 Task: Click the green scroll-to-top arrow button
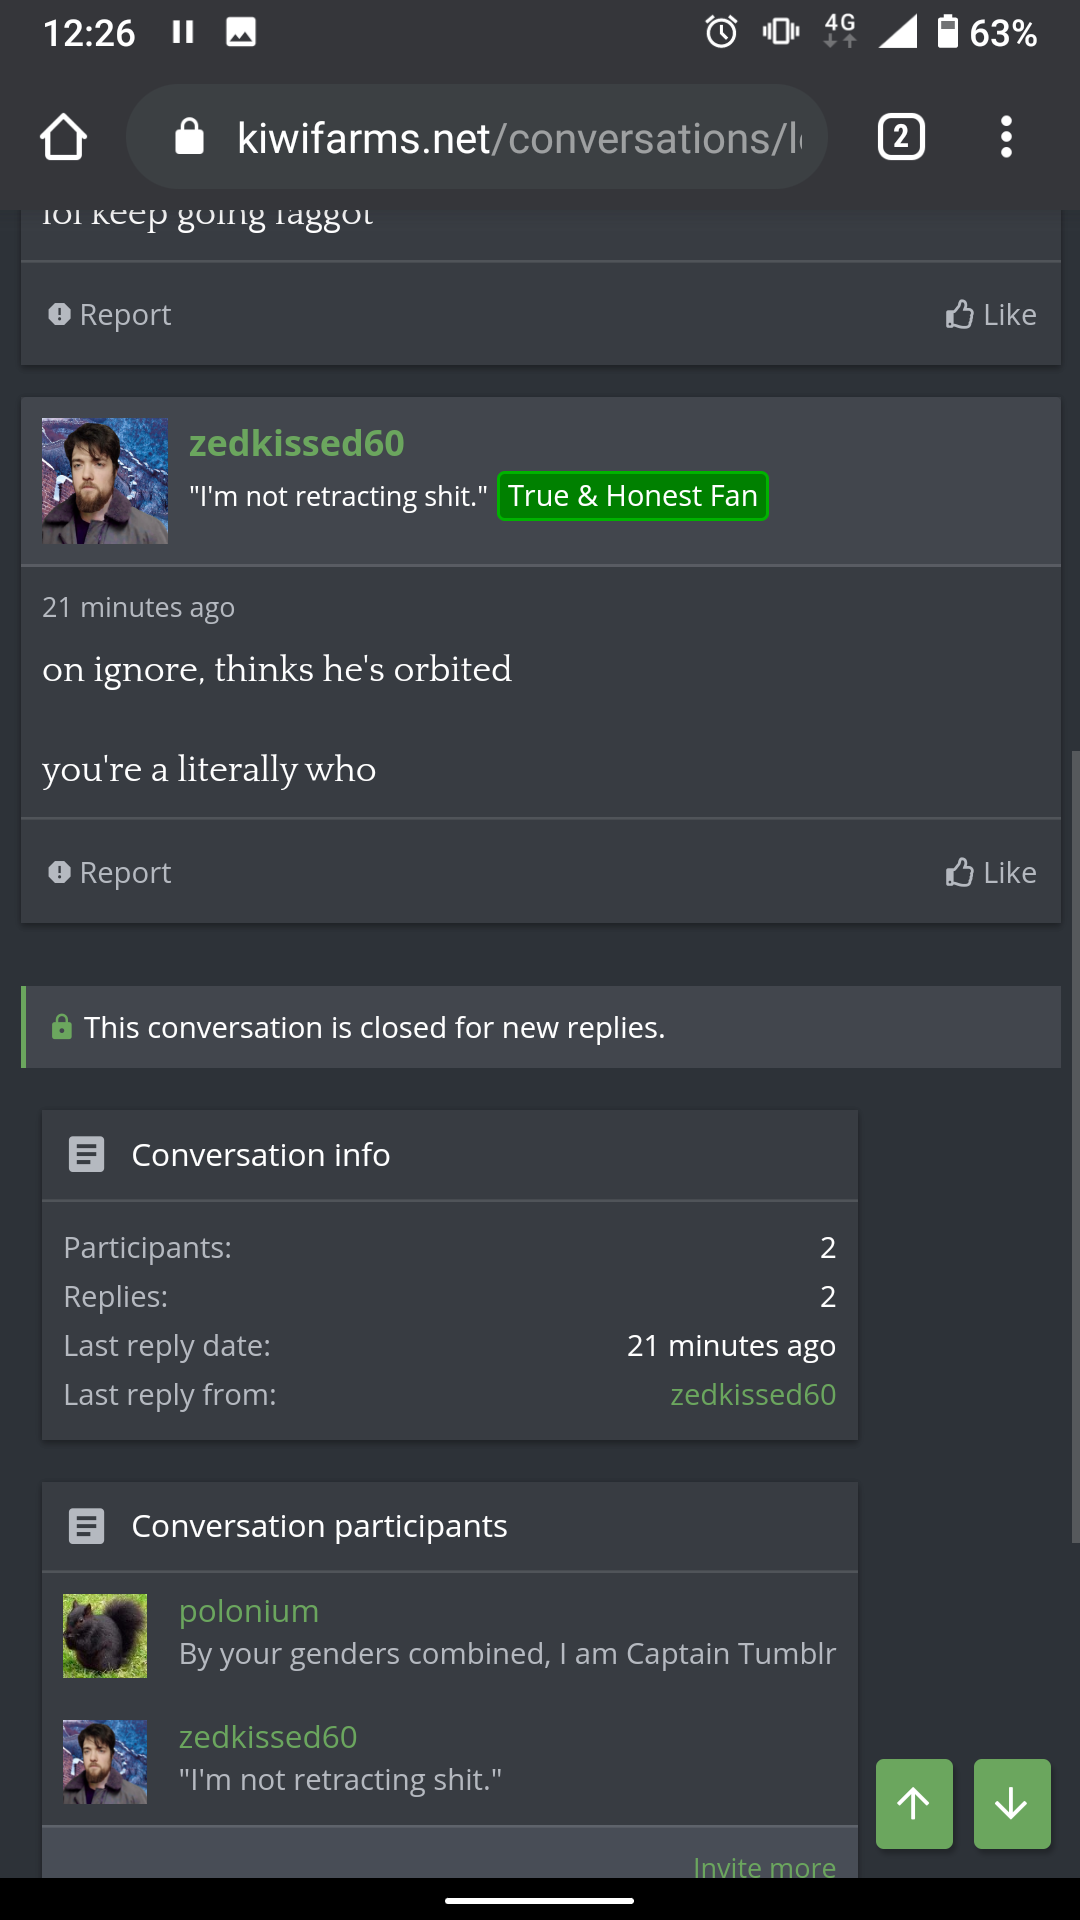click(x=914, y=1804)
